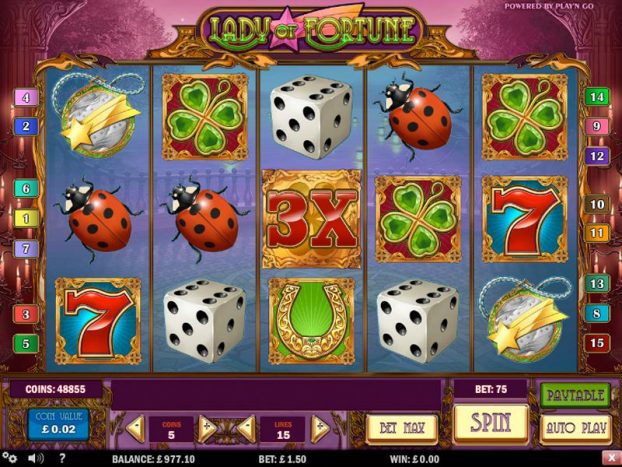The width and height of the screenshot is (622, 467).
Task: Select payline 1 yellow indicator
Action: click(26, 218)
